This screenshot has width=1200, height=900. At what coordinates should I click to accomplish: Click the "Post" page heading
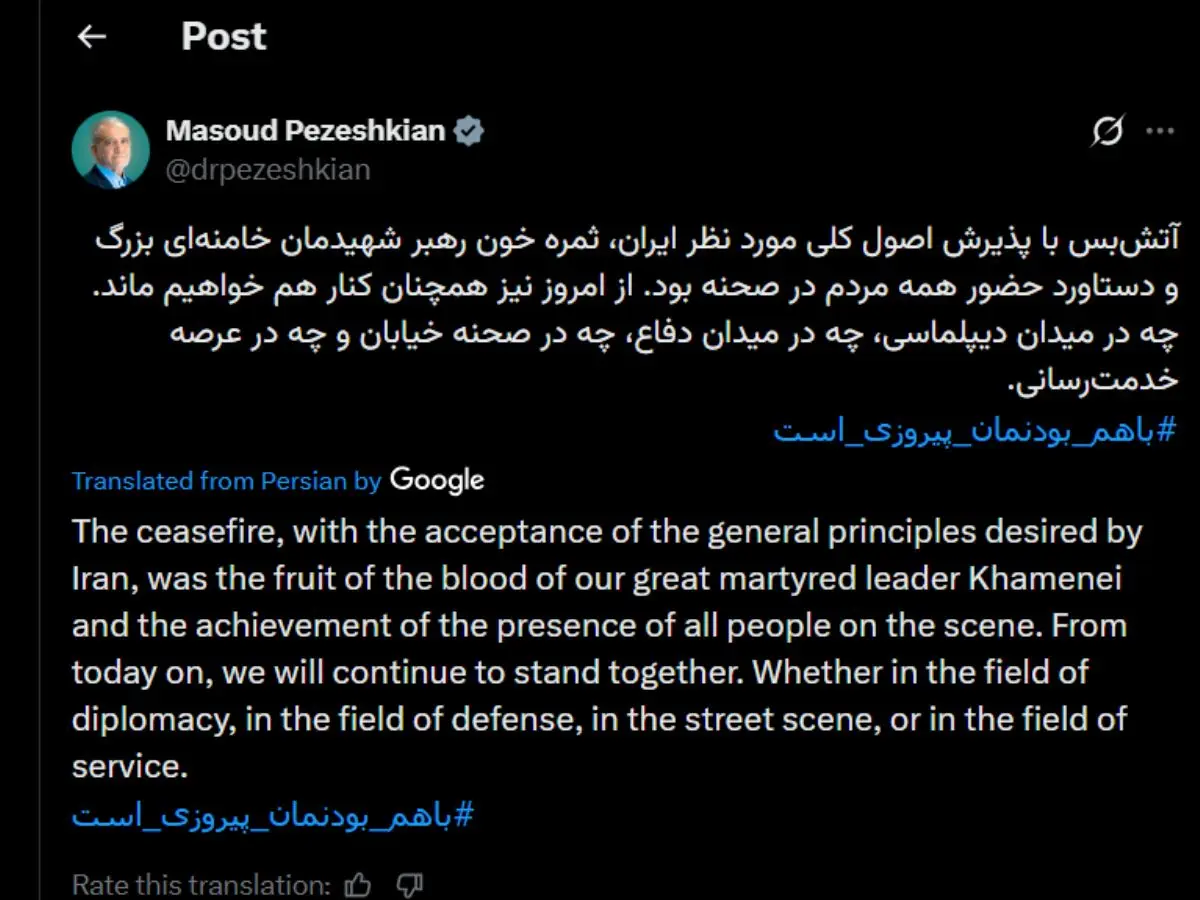click(x=223, y=37)
